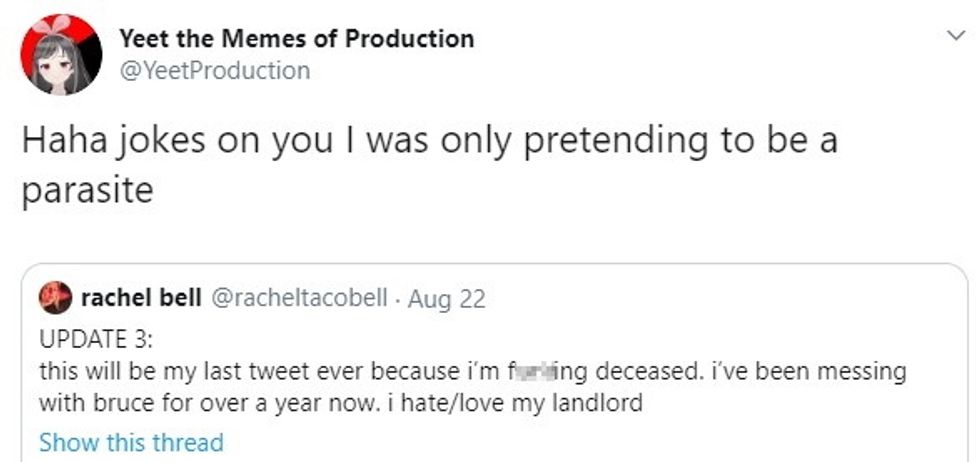The width and height of the screenshot is (980, 462).
Task: Click rachel bell's small profile picture
Action: tap(53, 298)
